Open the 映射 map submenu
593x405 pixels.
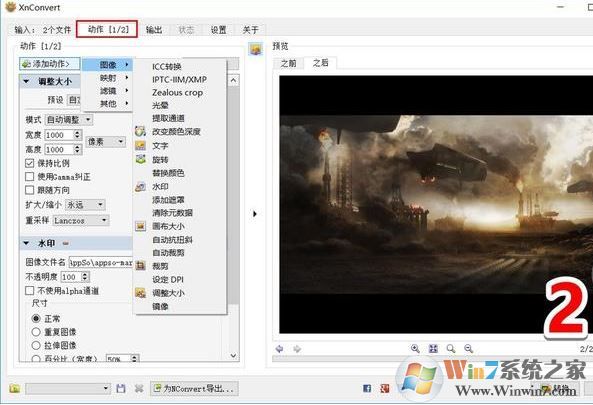(107, 78)
